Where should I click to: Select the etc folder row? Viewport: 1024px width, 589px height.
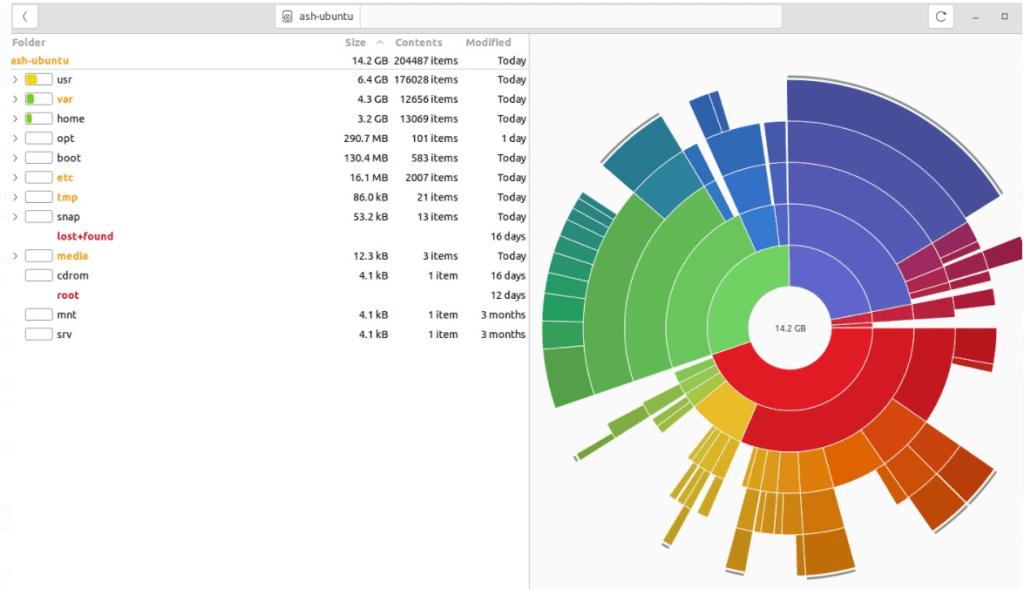point(65,178)
